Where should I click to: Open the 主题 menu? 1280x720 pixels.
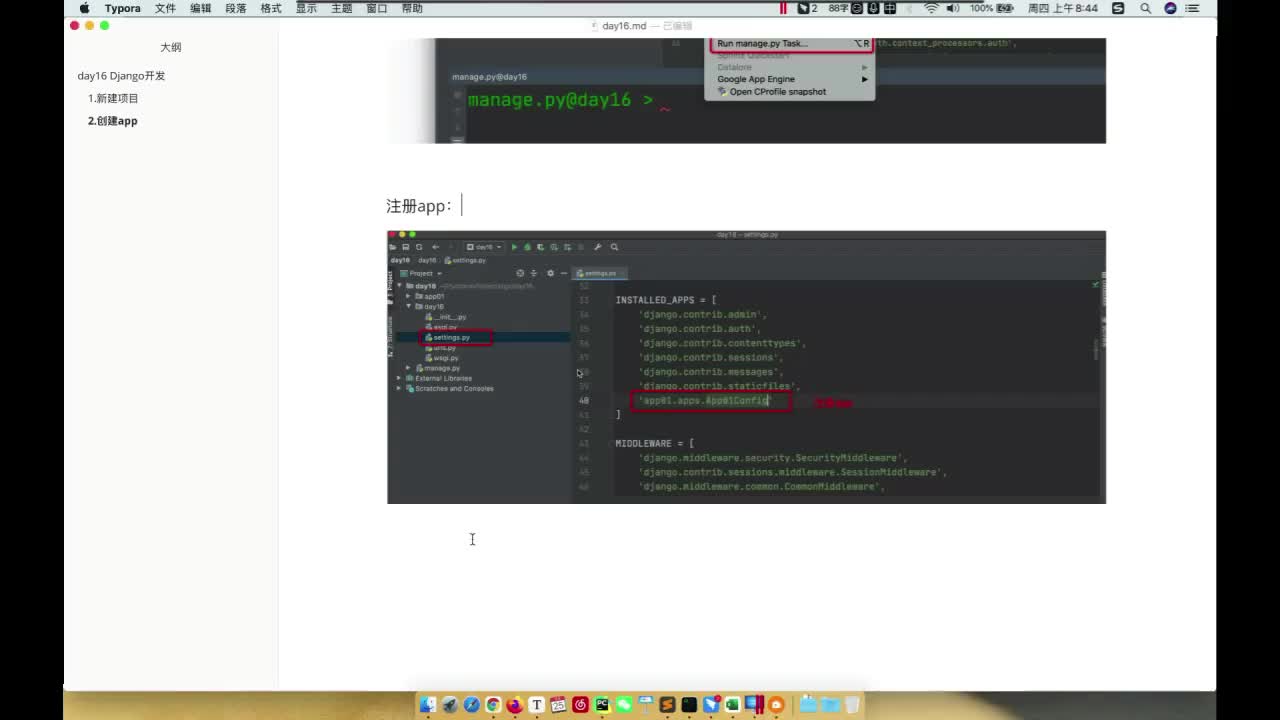[341, 8]
